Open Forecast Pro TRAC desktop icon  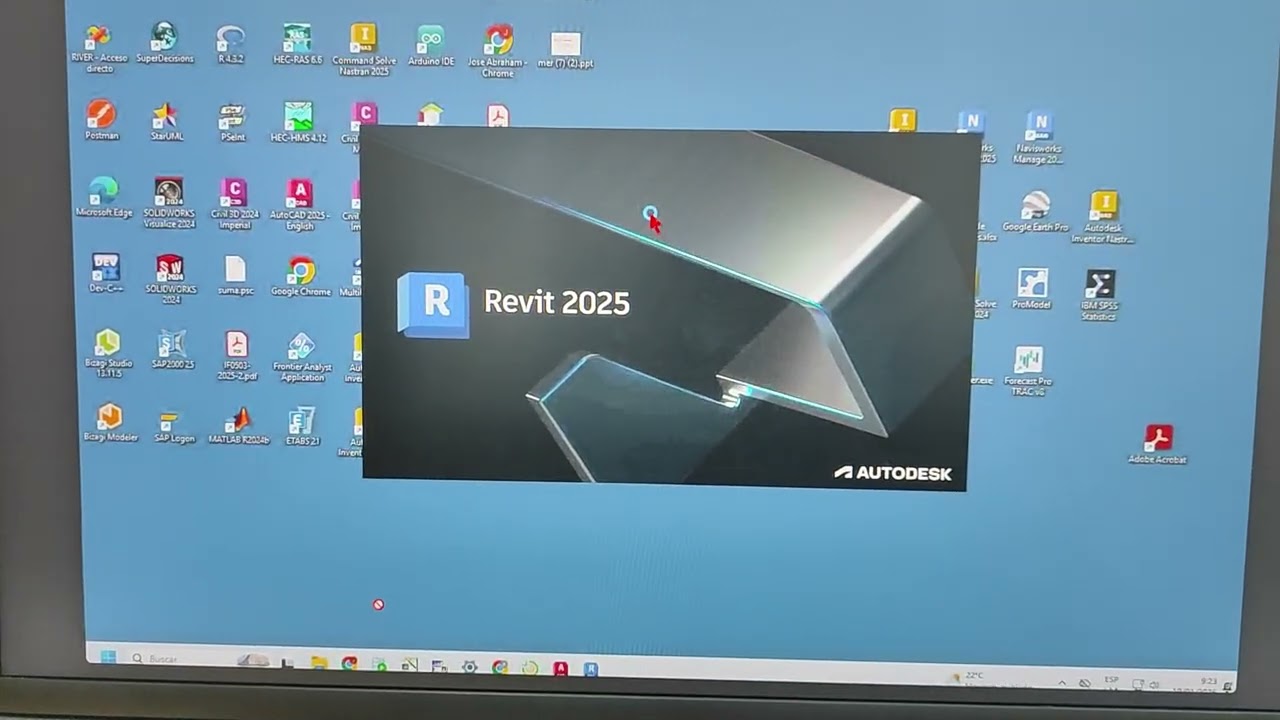1028,371
